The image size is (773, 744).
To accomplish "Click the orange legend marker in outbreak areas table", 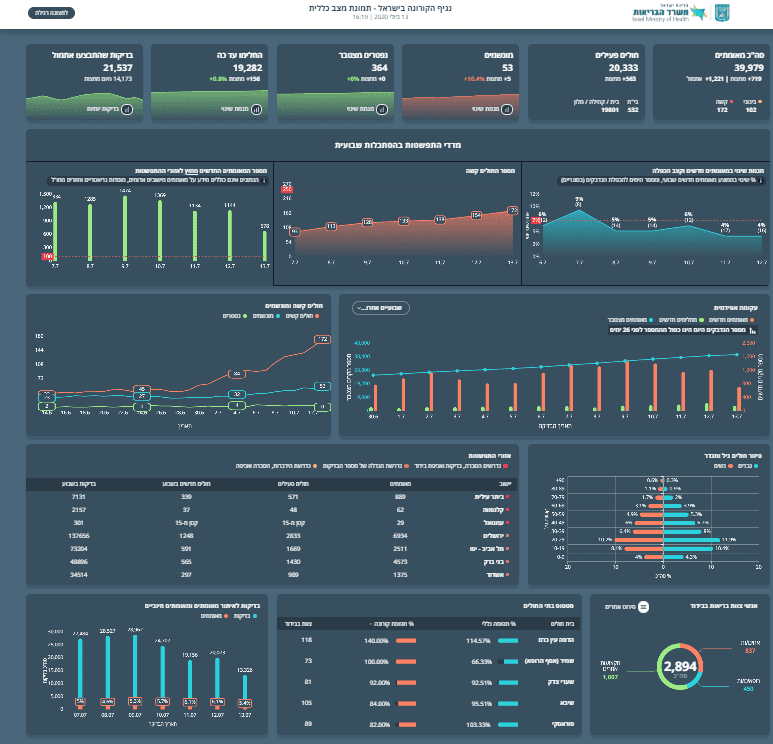I will tap(407, 466).
